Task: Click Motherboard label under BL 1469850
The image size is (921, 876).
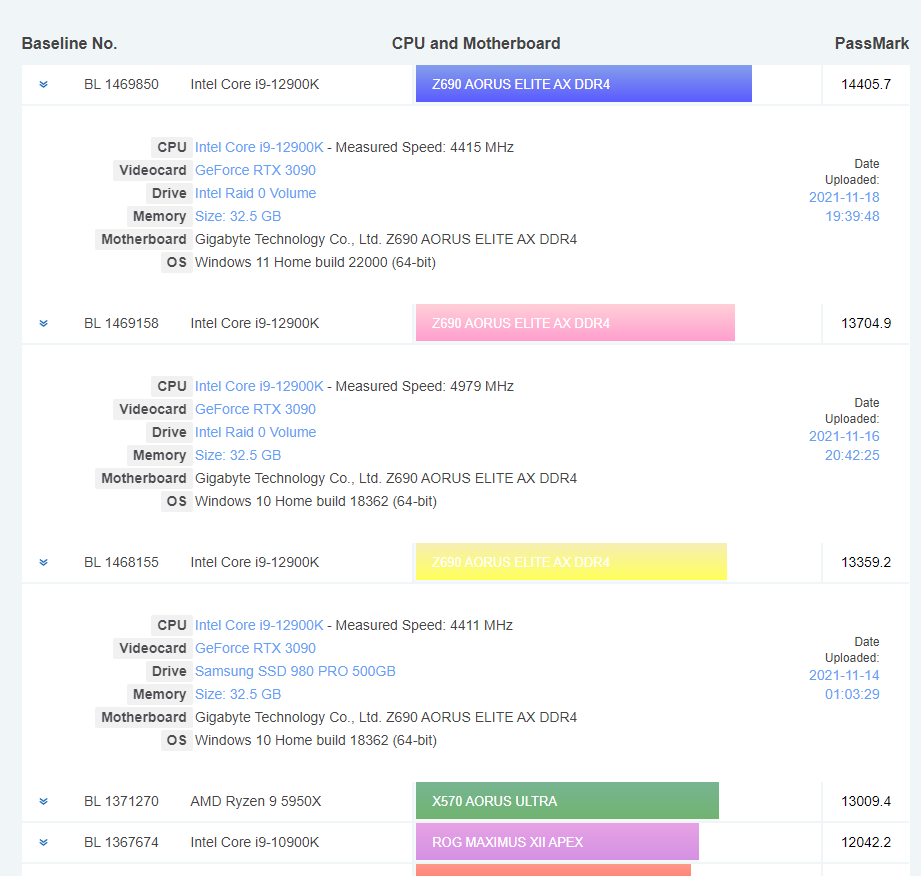Action: point(143,239)
